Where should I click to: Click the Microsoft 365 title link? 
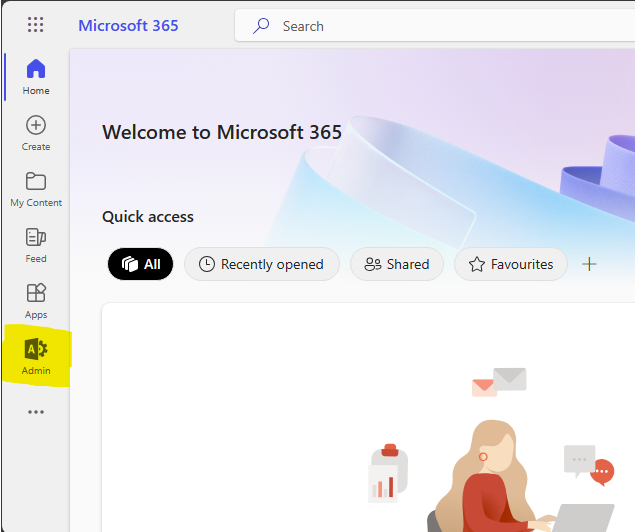point(128,25)
